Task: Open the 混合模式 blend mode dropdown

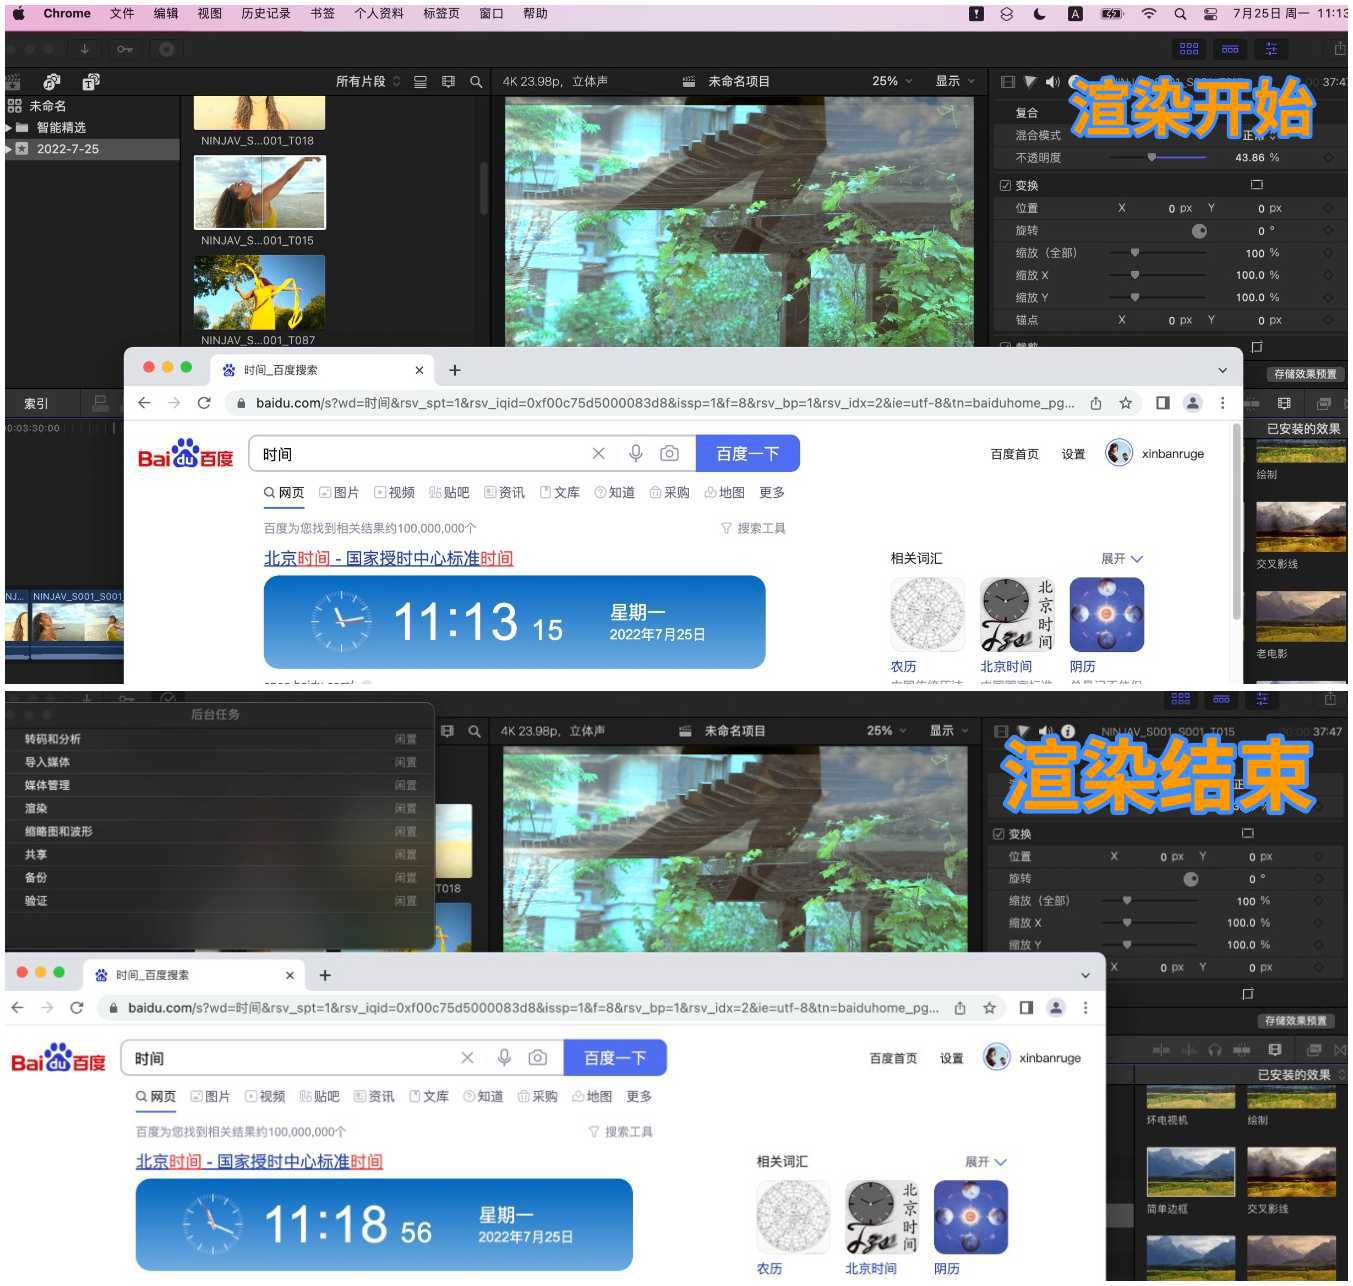Action: click(1270, 136)
